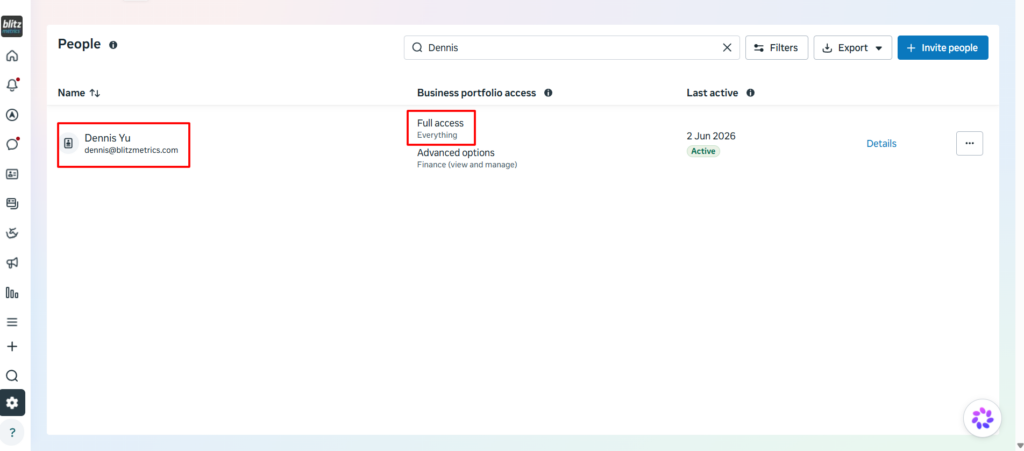The width and height of the screenshot is (1024, 451).
Task: Open the Home icon in sidebar
Action: (12, 56)
